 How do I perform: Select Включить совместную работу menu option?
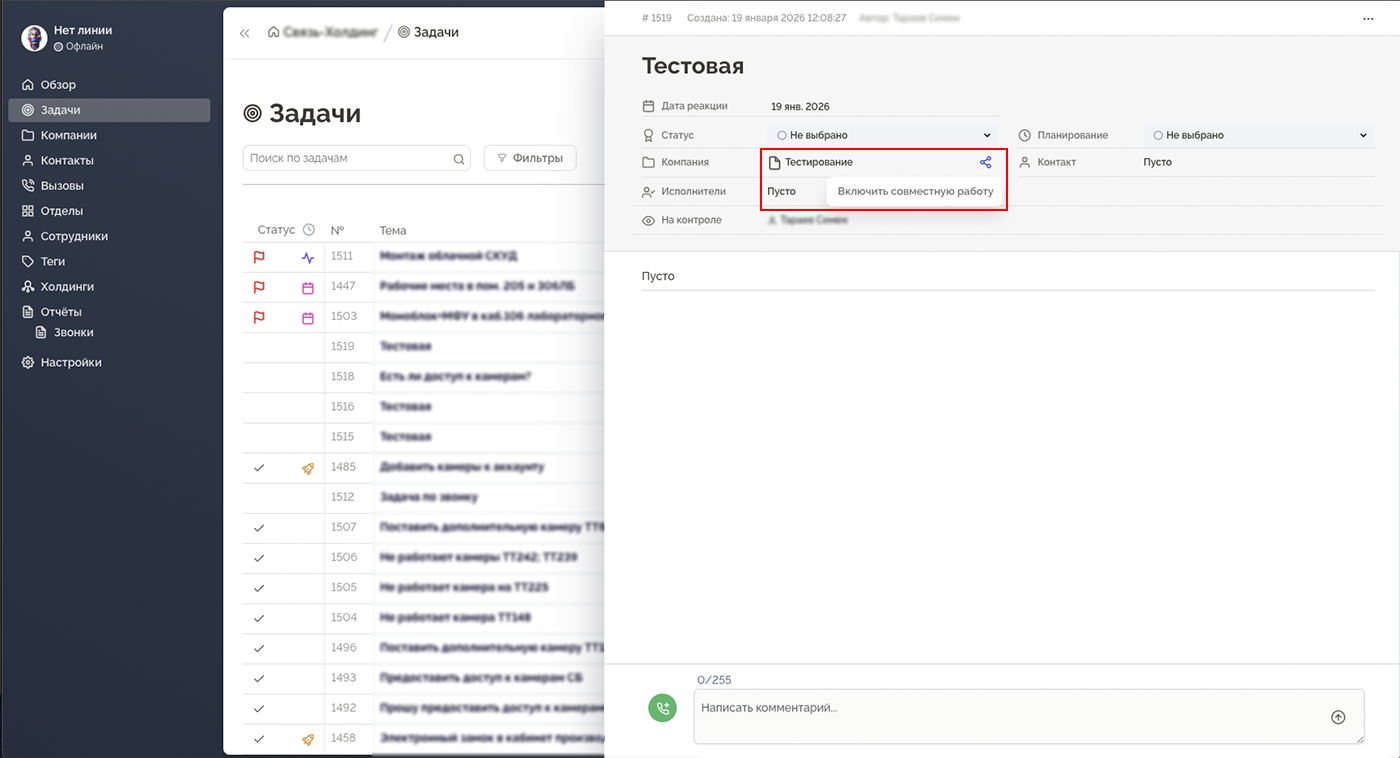click(915, 191)
